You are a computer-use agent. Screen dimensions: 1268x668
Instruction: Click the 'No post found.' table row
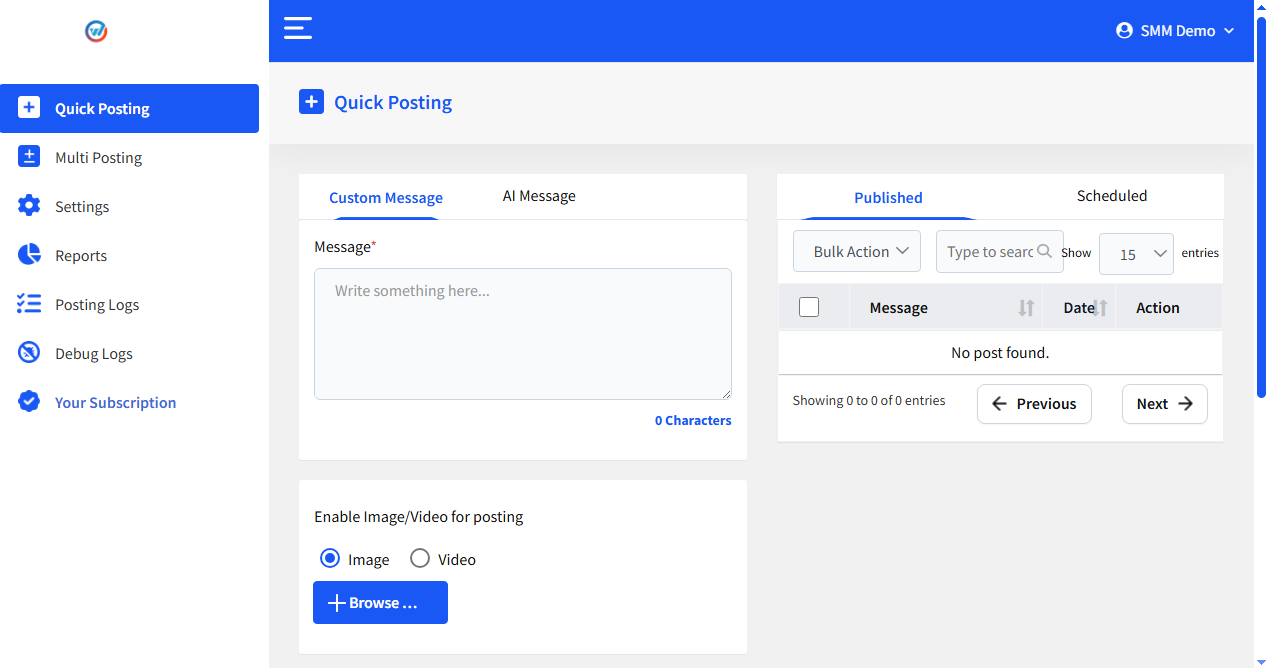[1000, 353]
